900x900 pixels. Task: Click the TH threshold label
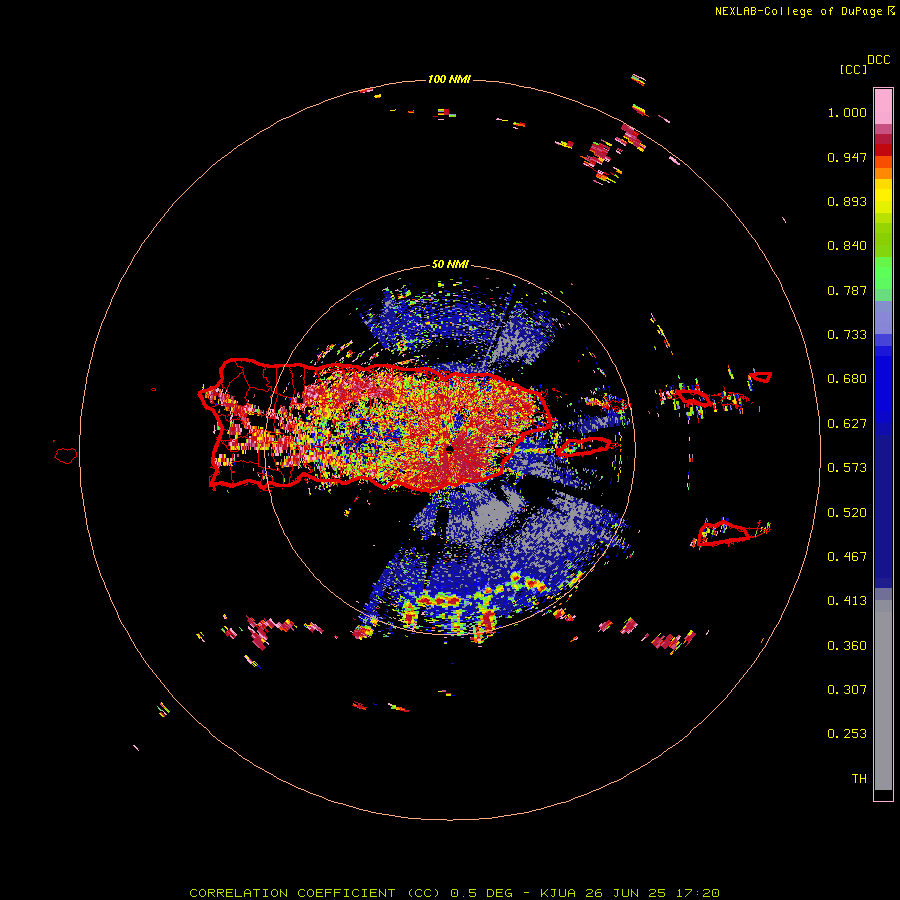pyautogui.click(x=859, y=779)
